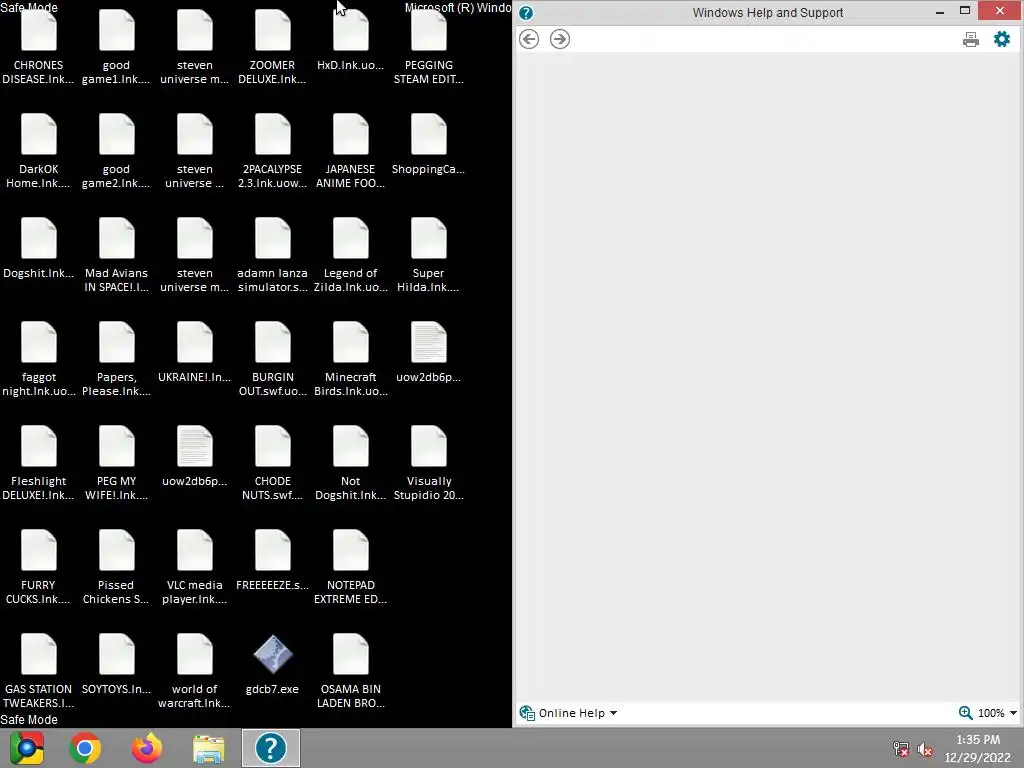Select the 2PACALYPSE 2.3 desktop file
The width and height of the screenshot is (1024, 768).
[x=272, y=152]
